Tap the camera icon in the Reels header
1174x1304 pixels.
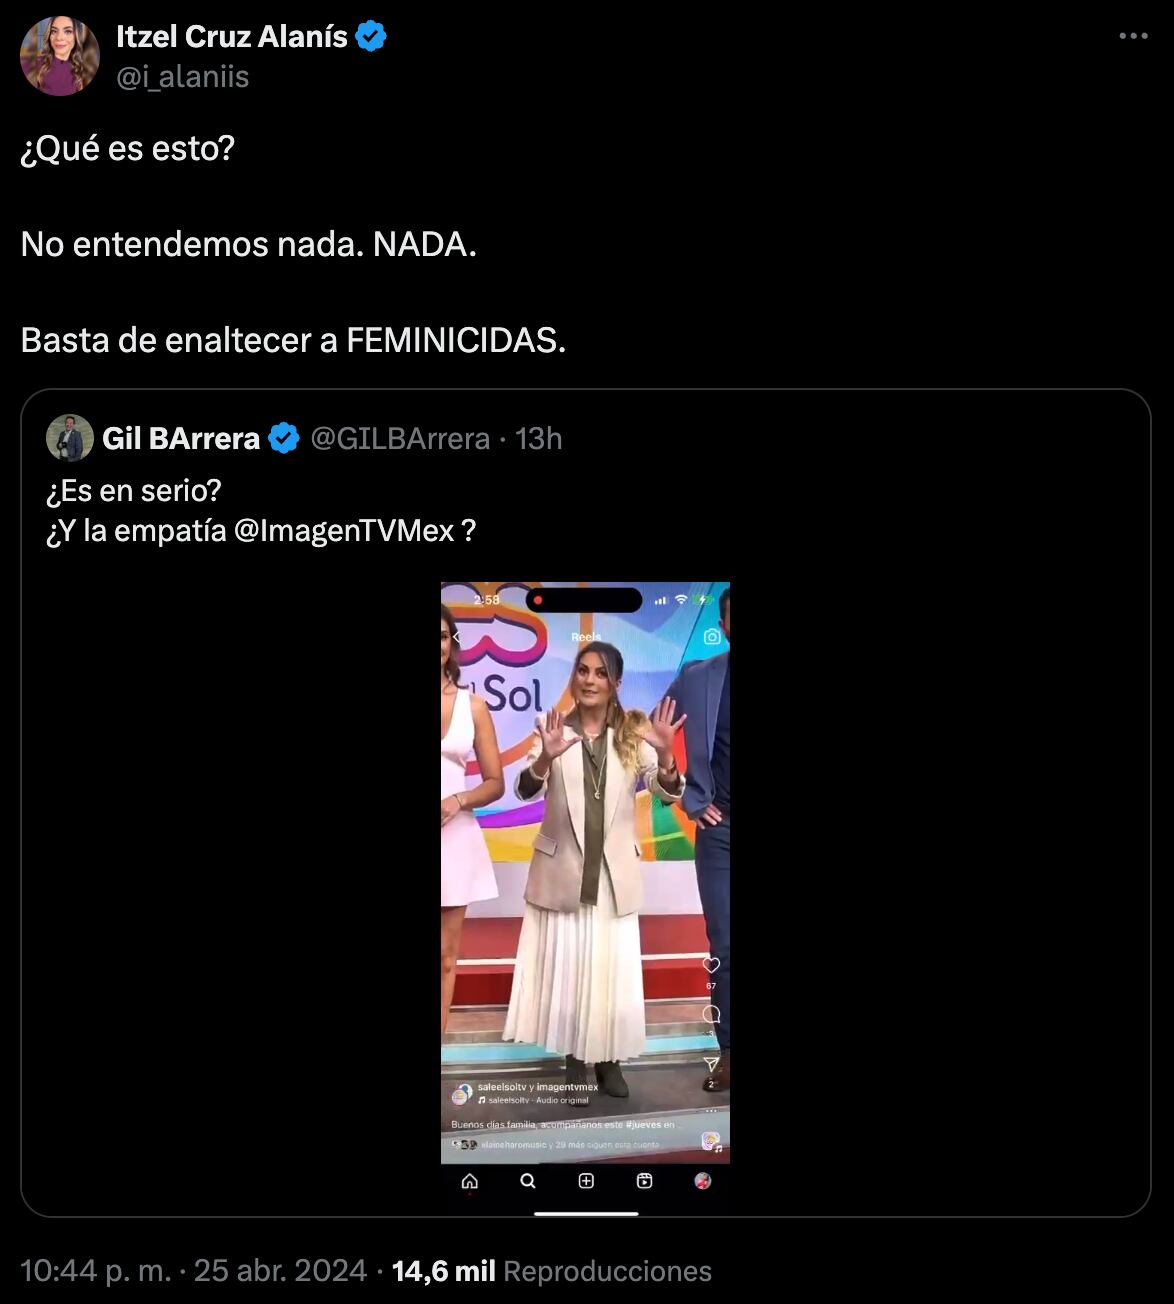[712, 637]
